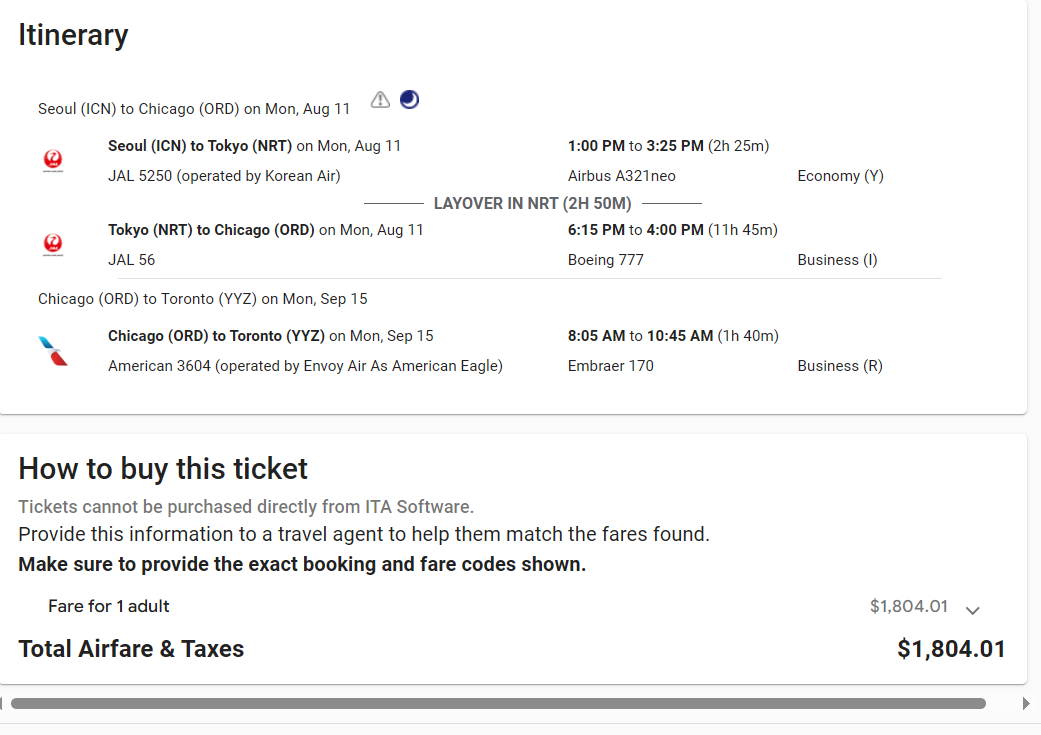Click 'Make sure to provide the exact booking' line
Image resolution: width=1041 pixels, height=735 pixels.
(x=302, y=564)
